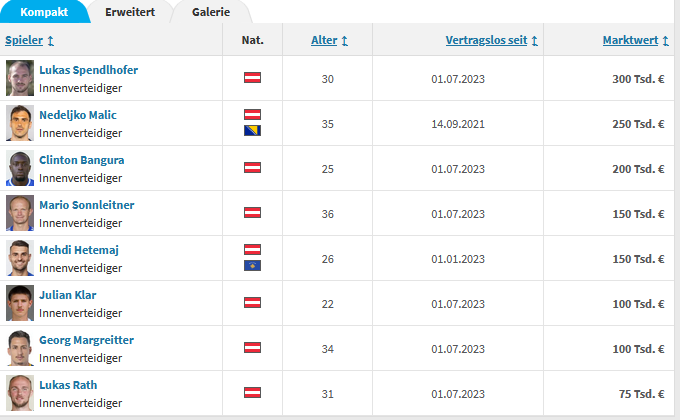Click Austrian flag icon for Lukas Spendlhofer
This screenshot has height=420, width=680.
[x=252, y=78]
